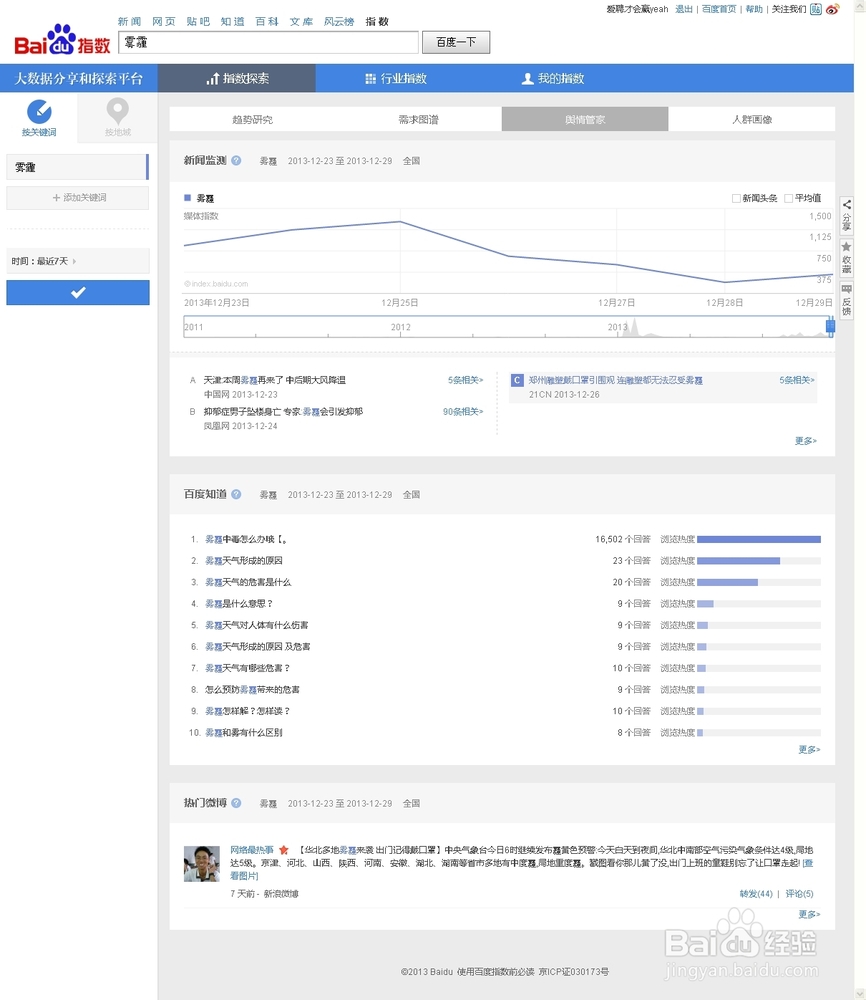
Task: Expand 5条相关 for Zhengzhou news
Action: pyautogui.click(x=797, y=380)
